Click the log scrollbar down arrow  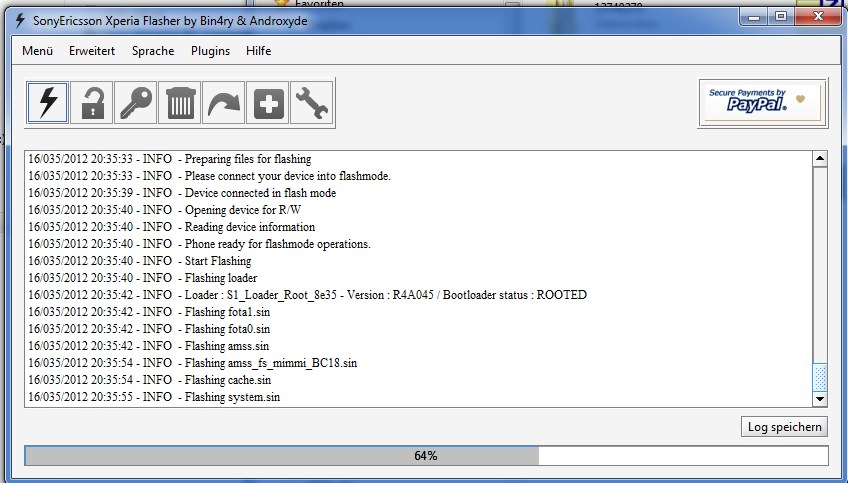(x=820, y=399)
